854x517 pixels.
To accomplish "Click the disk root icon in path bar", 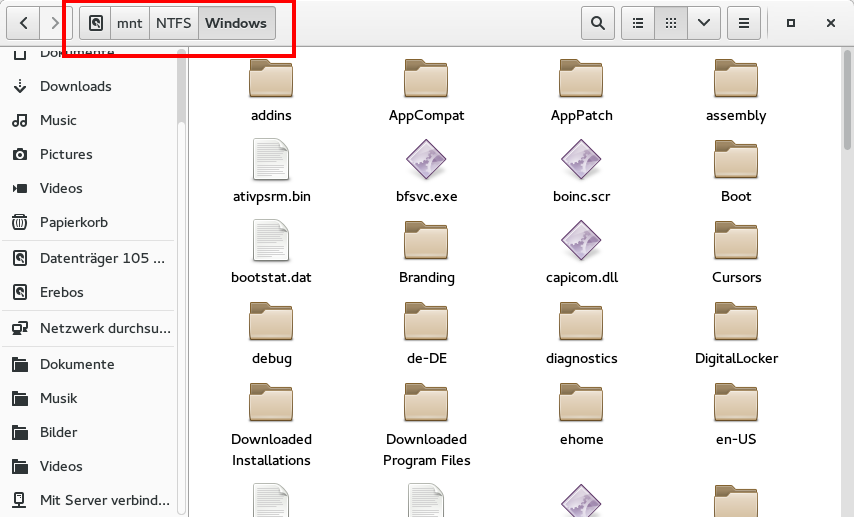I will [96, 23].
